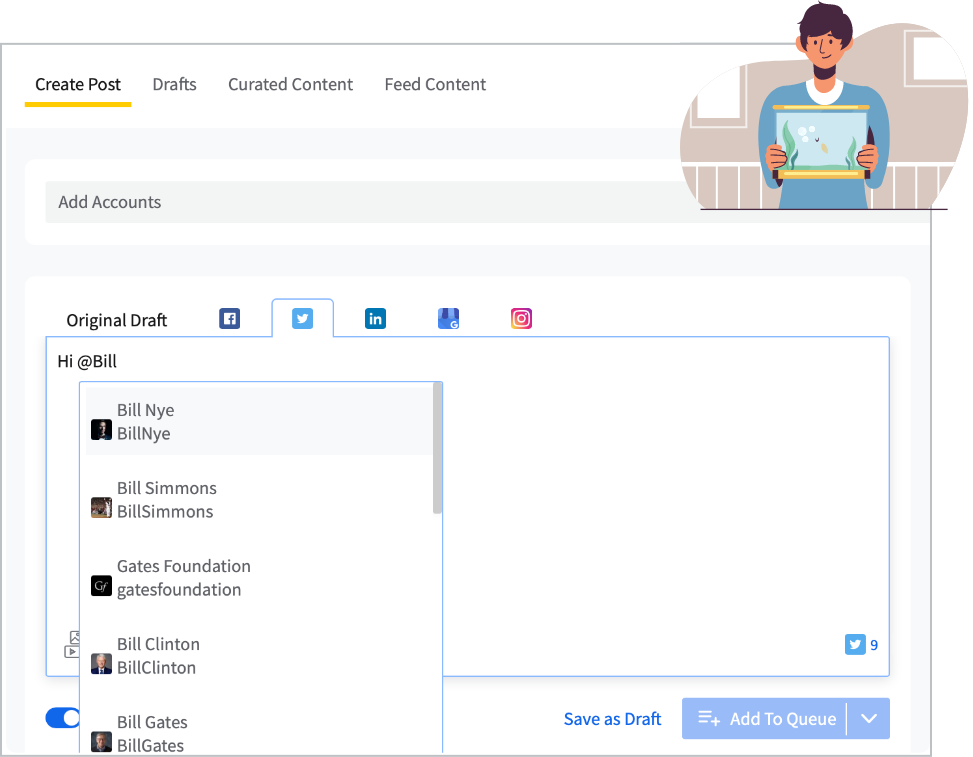This screenshot has width=973, height=757.
Task: Switch to the Drafts tab
Action: pyautogui.click(x=174, y=84)
